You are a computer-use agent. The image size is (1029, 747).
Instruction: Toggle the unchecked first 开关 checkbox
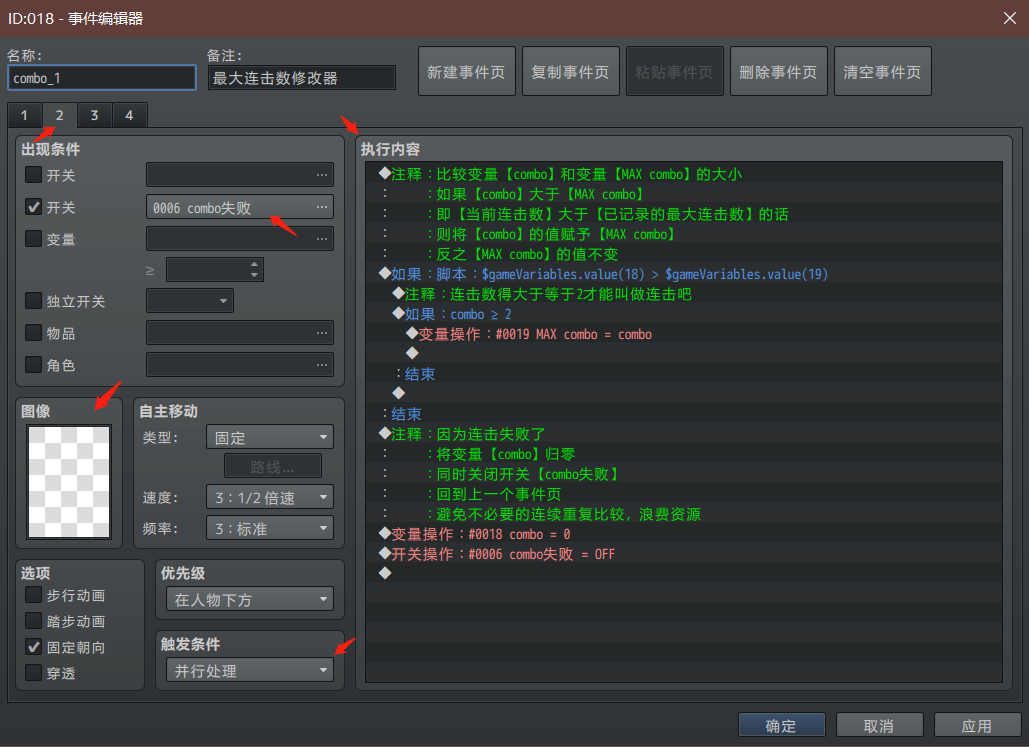click(x=33, y=175)
